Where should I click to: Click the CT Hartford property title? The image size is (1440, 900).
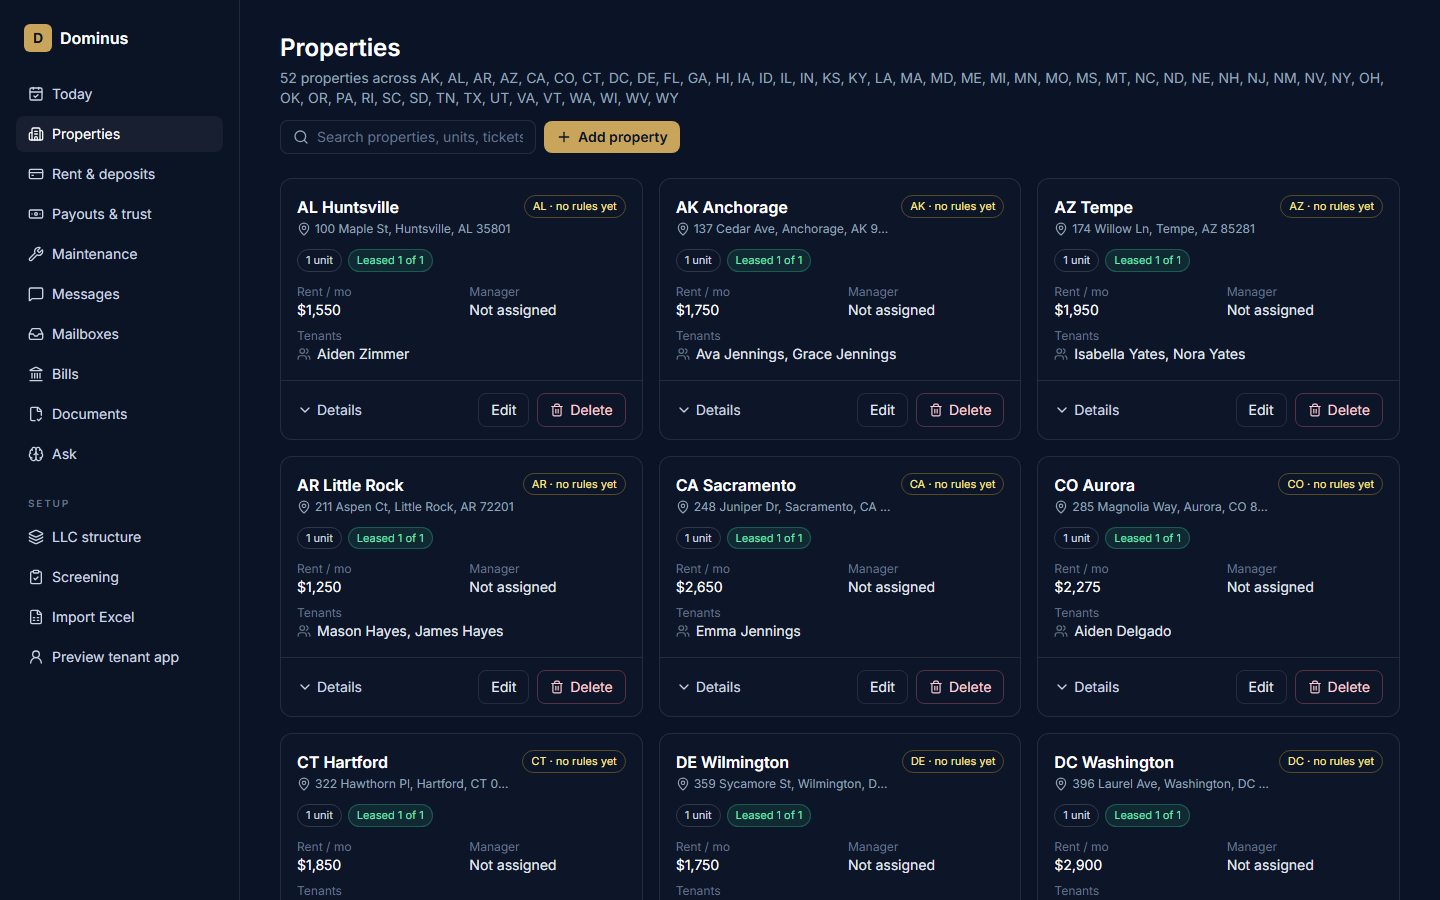[x=342, y=762]
